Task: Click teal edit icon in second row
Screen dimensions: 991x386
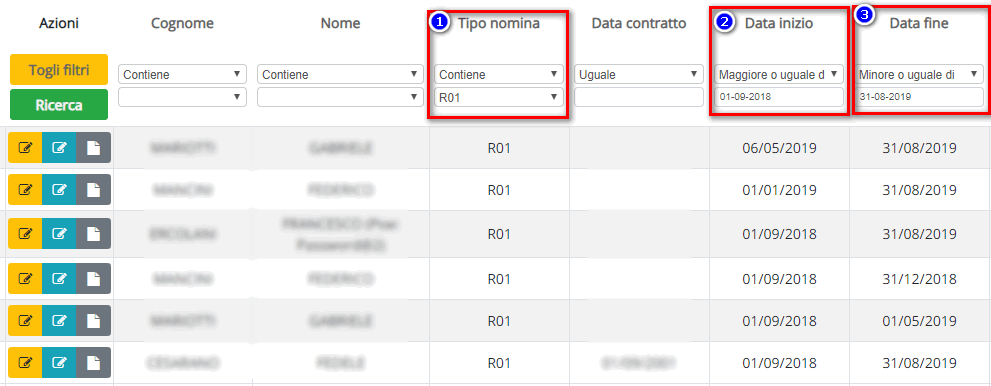Action: 59,190
